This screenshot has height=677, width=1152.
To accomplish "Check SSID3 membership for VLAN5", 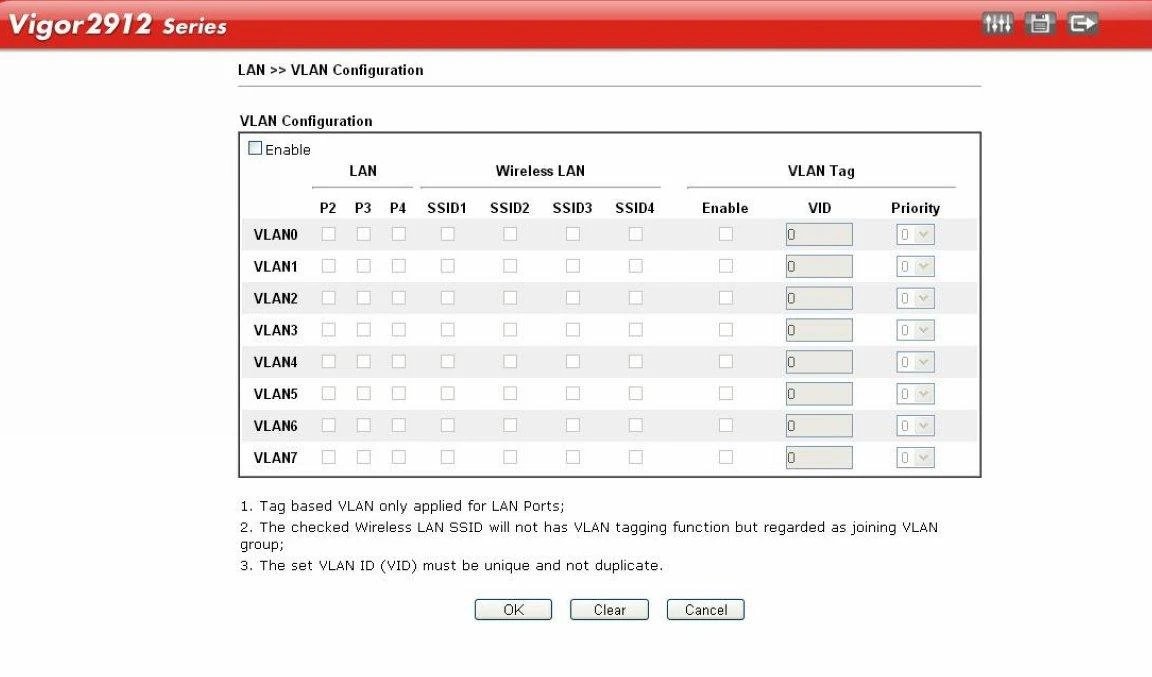I will 572,393.
